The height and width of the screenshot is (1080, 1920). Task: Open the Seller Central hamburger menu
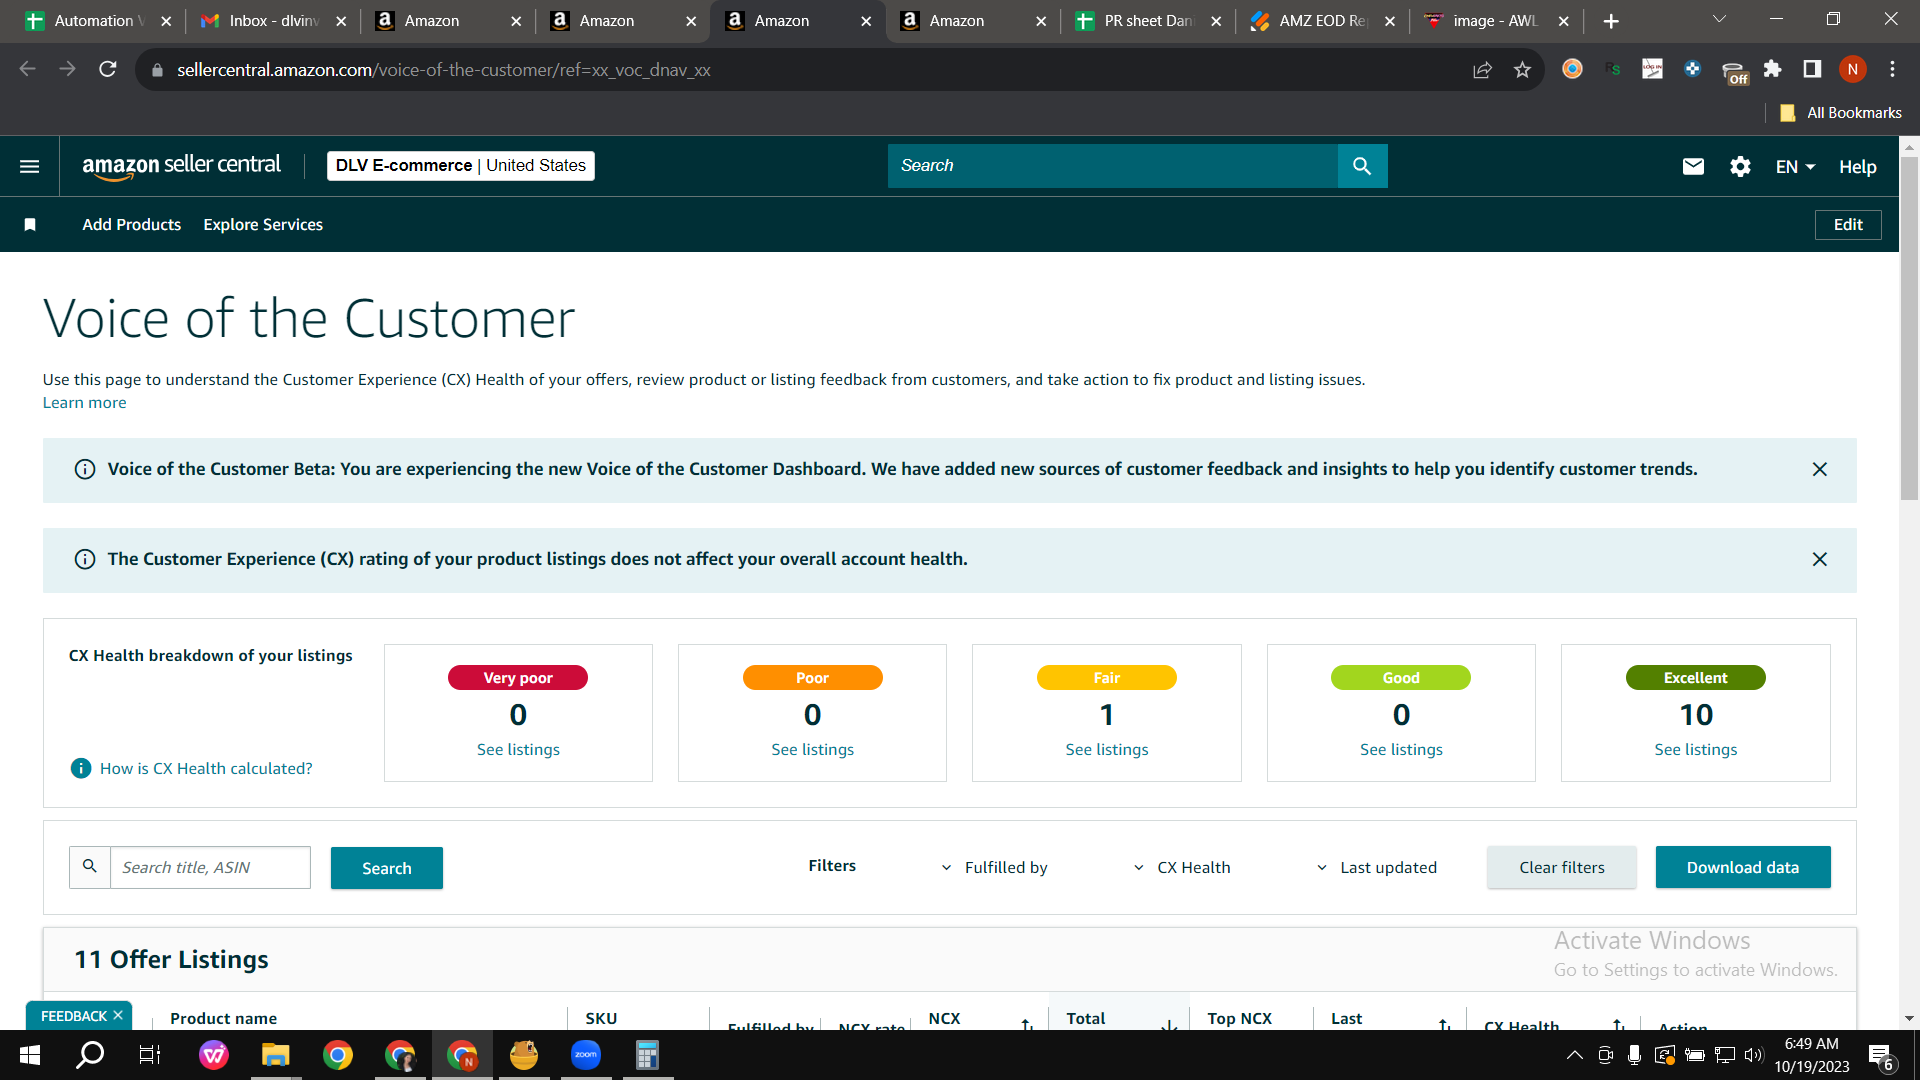(x=30, y=166)
